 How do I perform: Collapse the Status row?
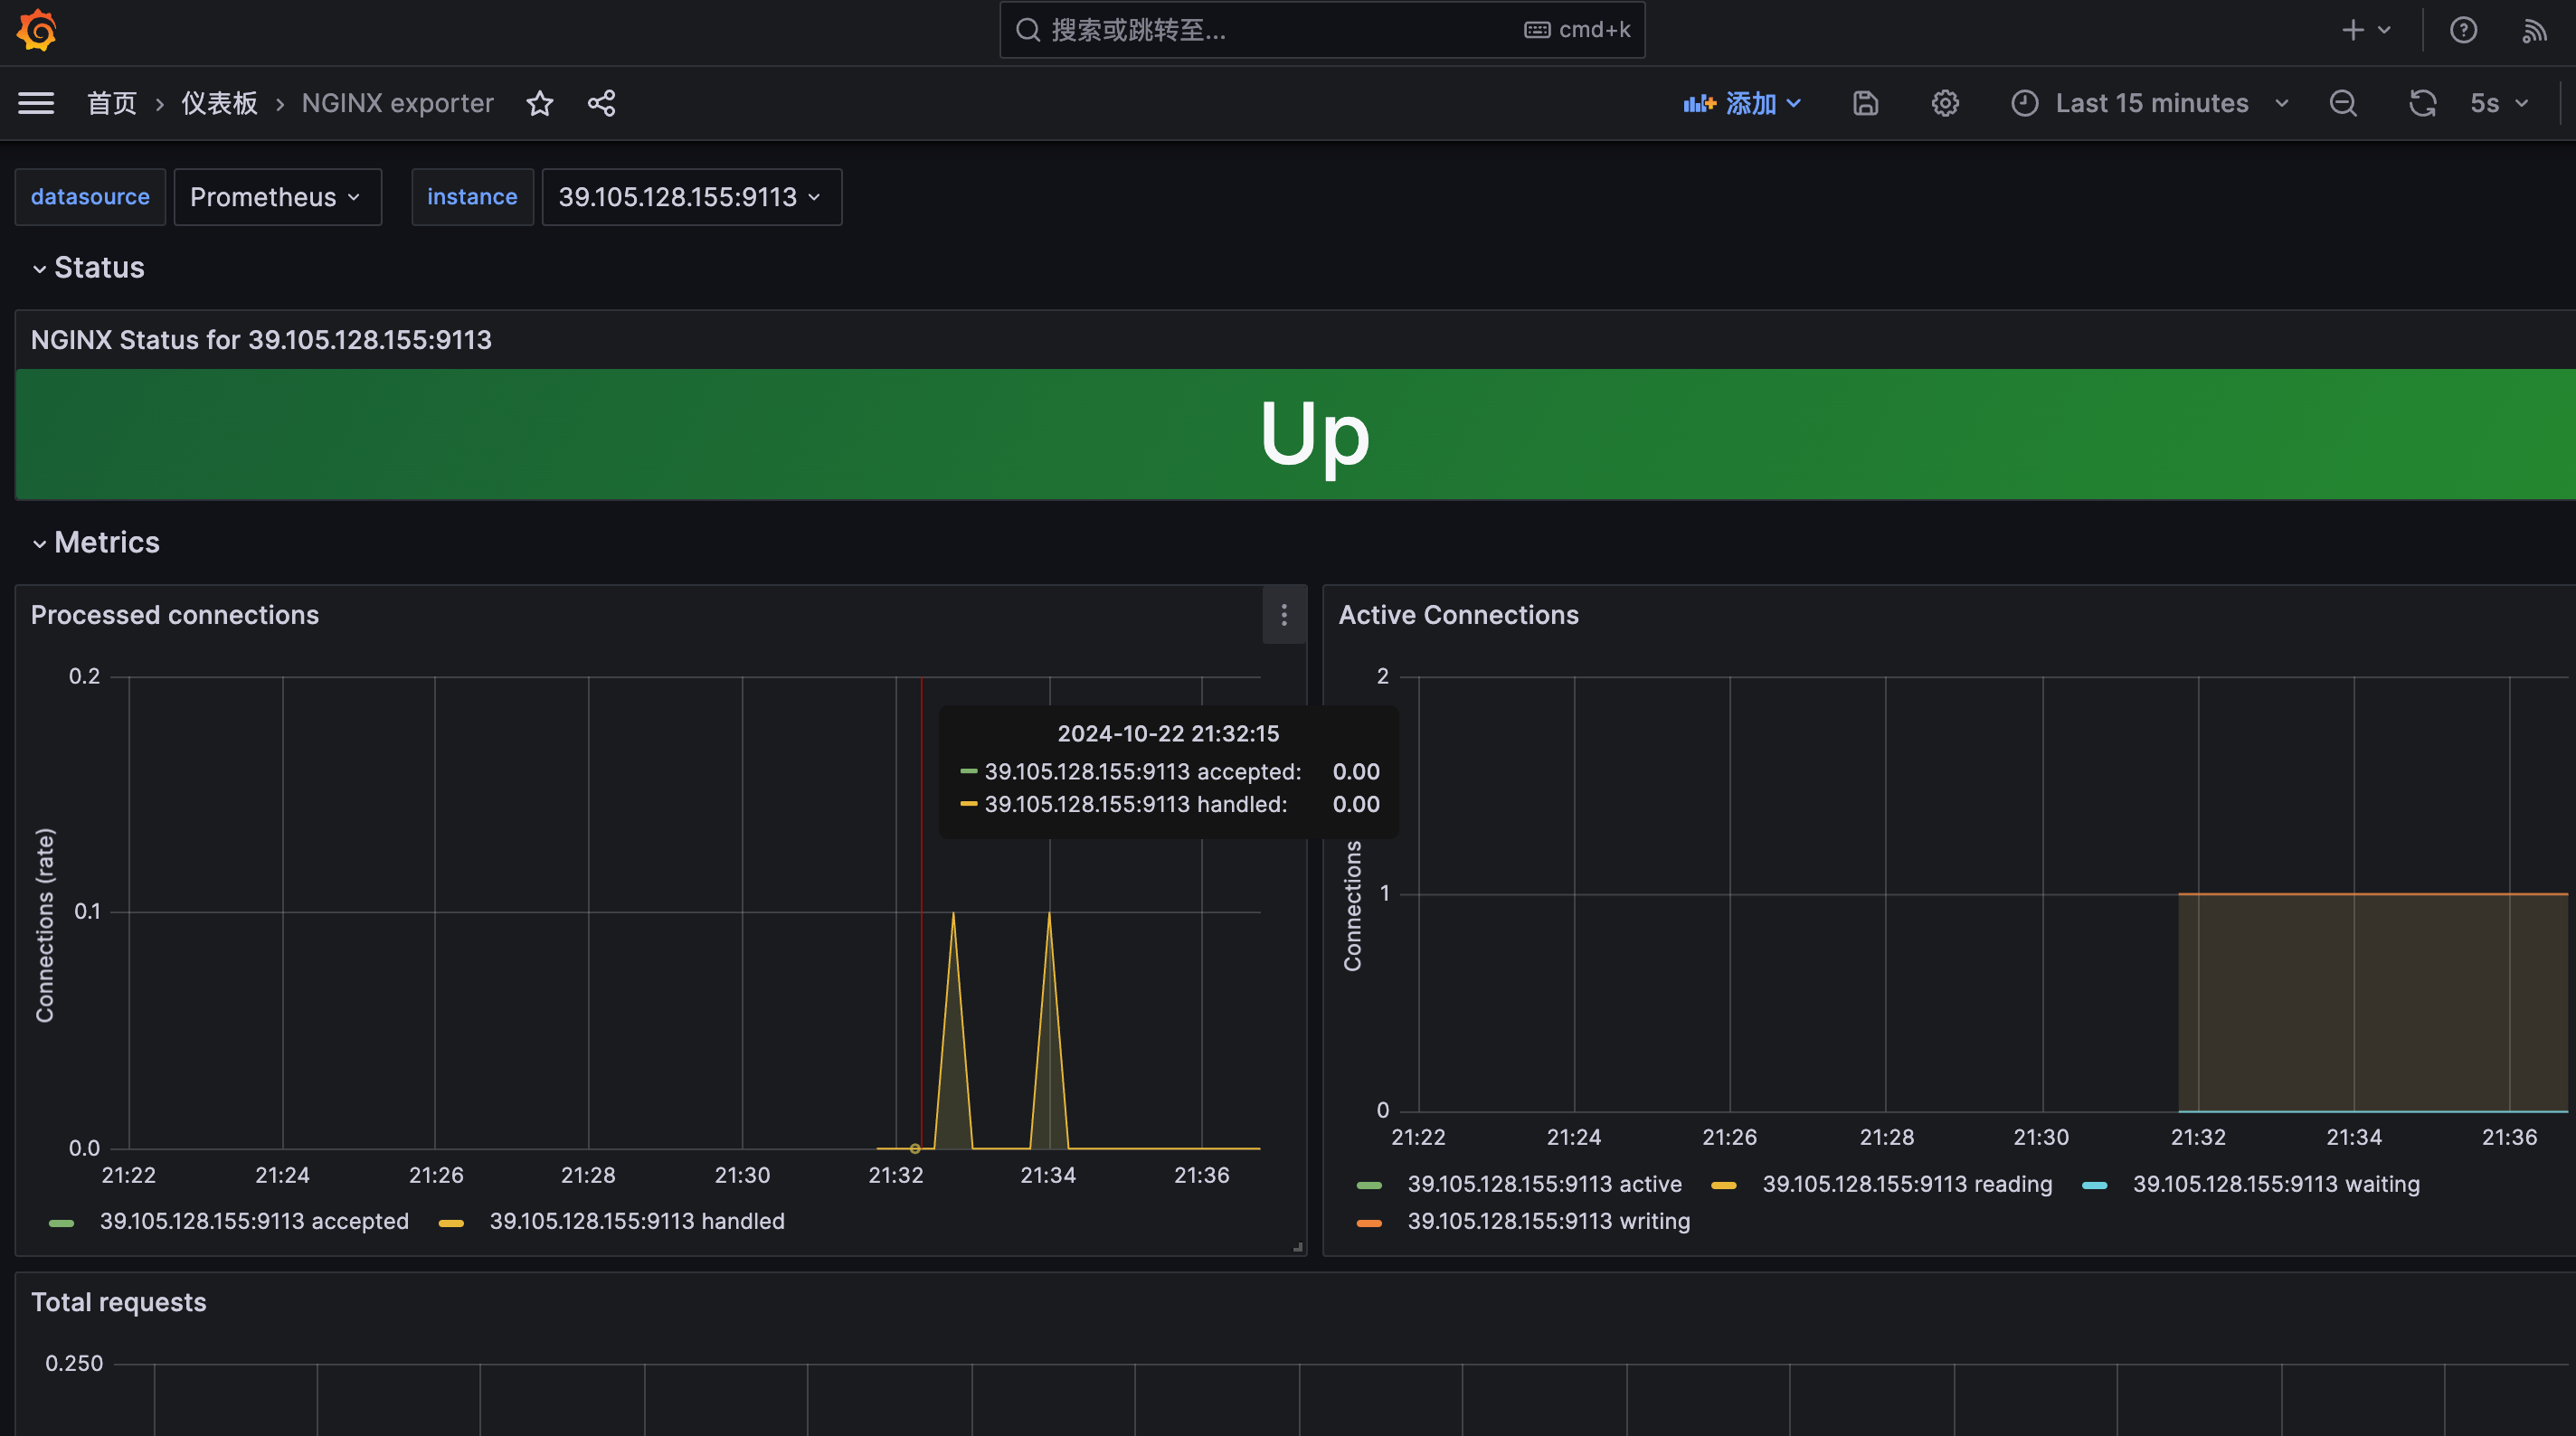(88, 268)
